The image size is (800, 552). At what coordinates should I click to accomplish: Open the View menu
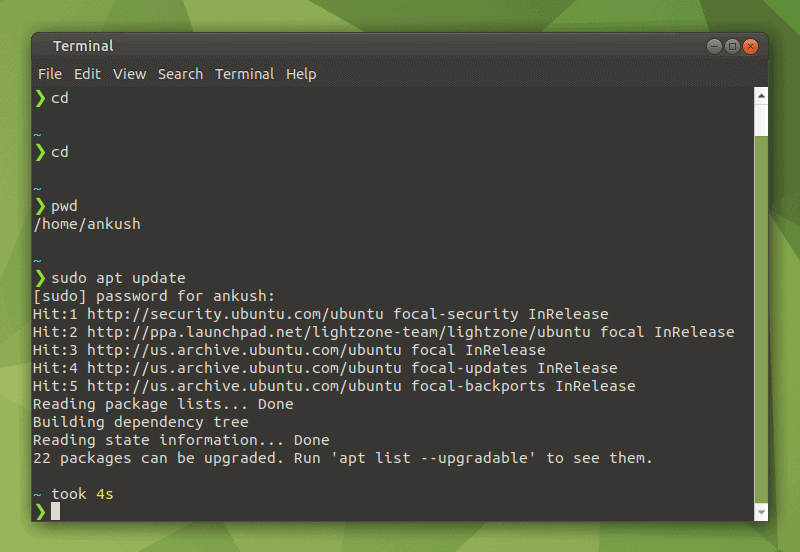pos(129,74)
